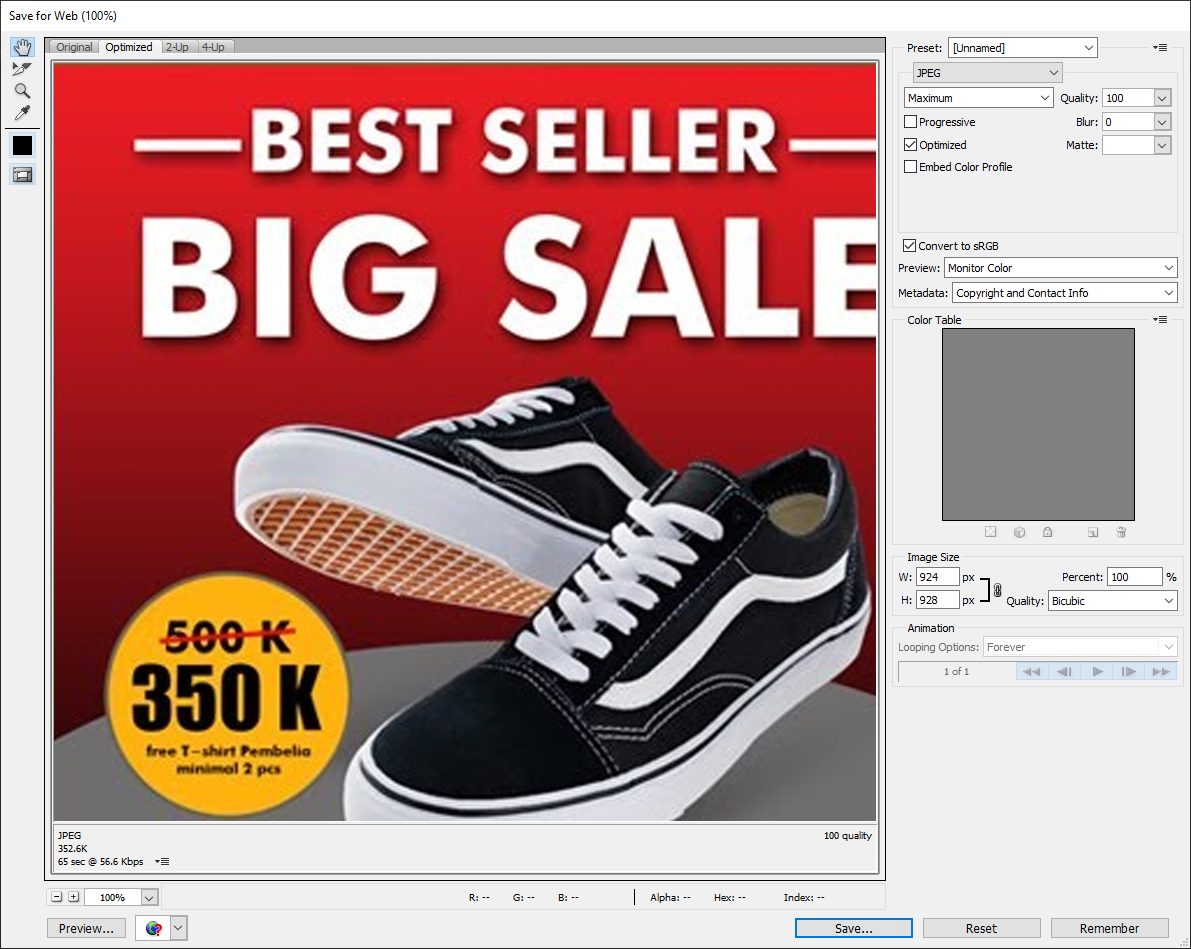Click the '352.6K' file size text
This screenshot has width=1191, height=949.
(73, 849)
